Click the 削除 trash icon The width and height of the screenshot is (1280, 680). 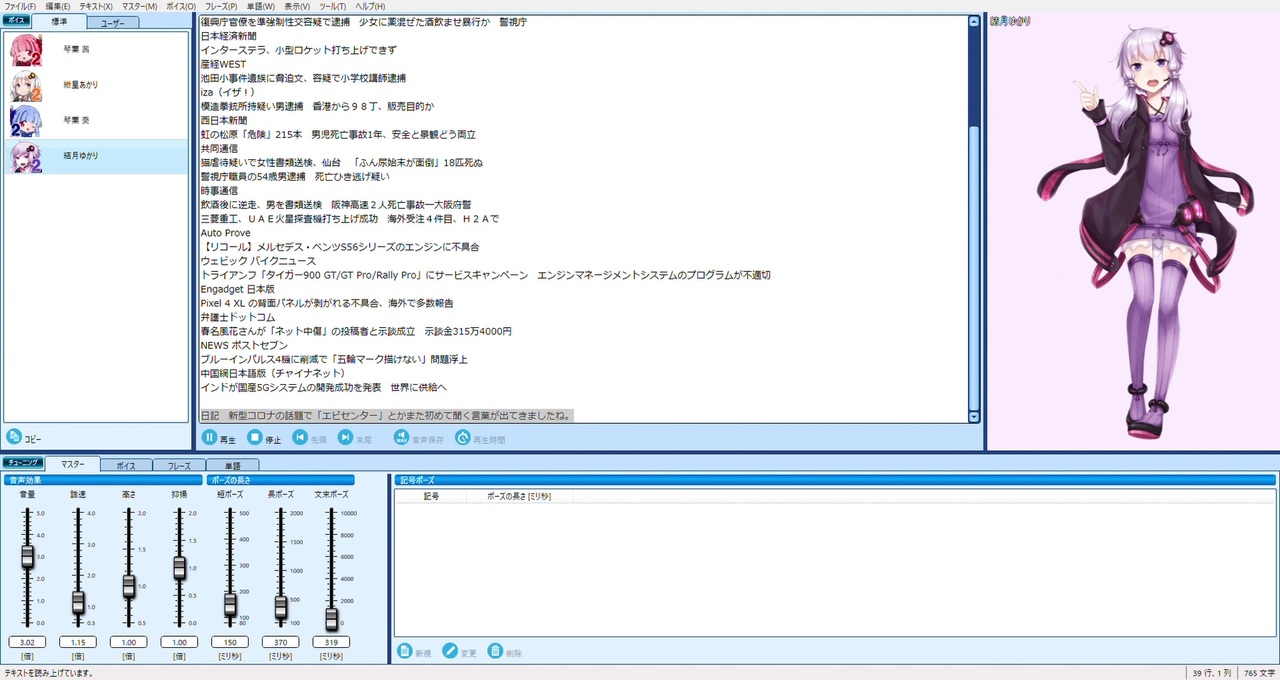click(x=495, y=651)
